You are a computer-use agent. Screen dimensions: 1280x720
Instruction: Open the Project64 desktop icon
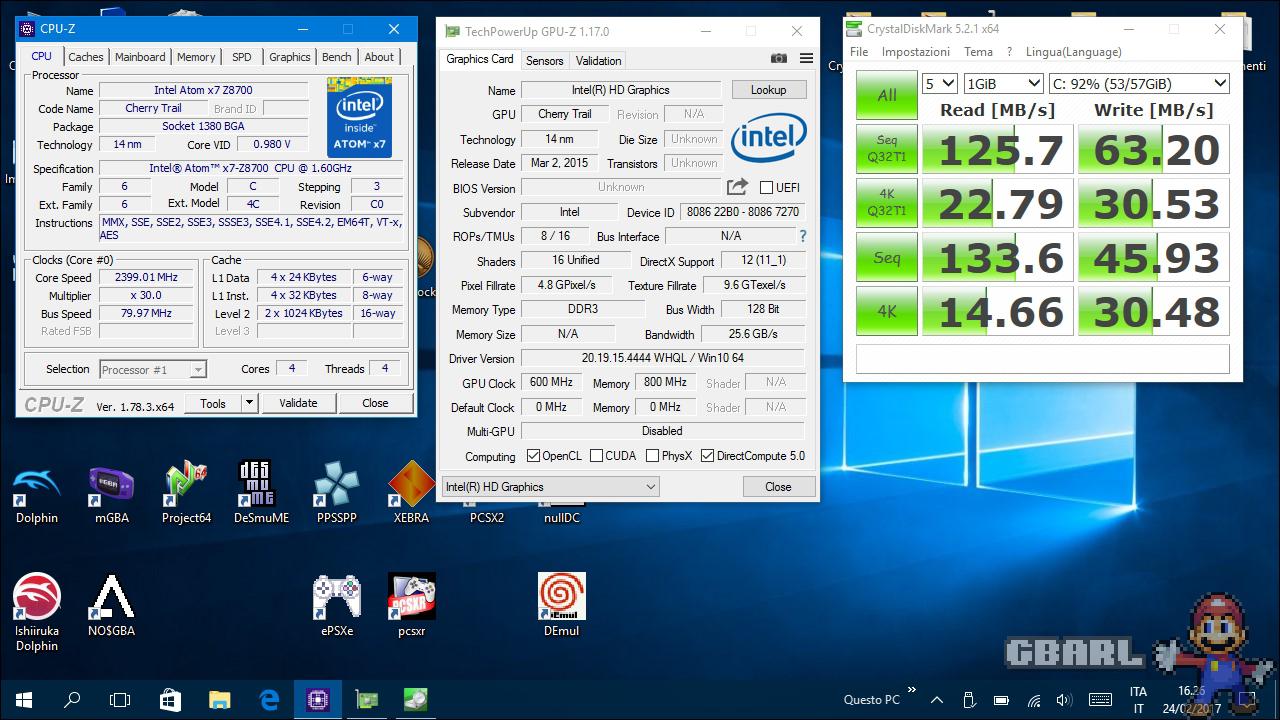[187, 492]
